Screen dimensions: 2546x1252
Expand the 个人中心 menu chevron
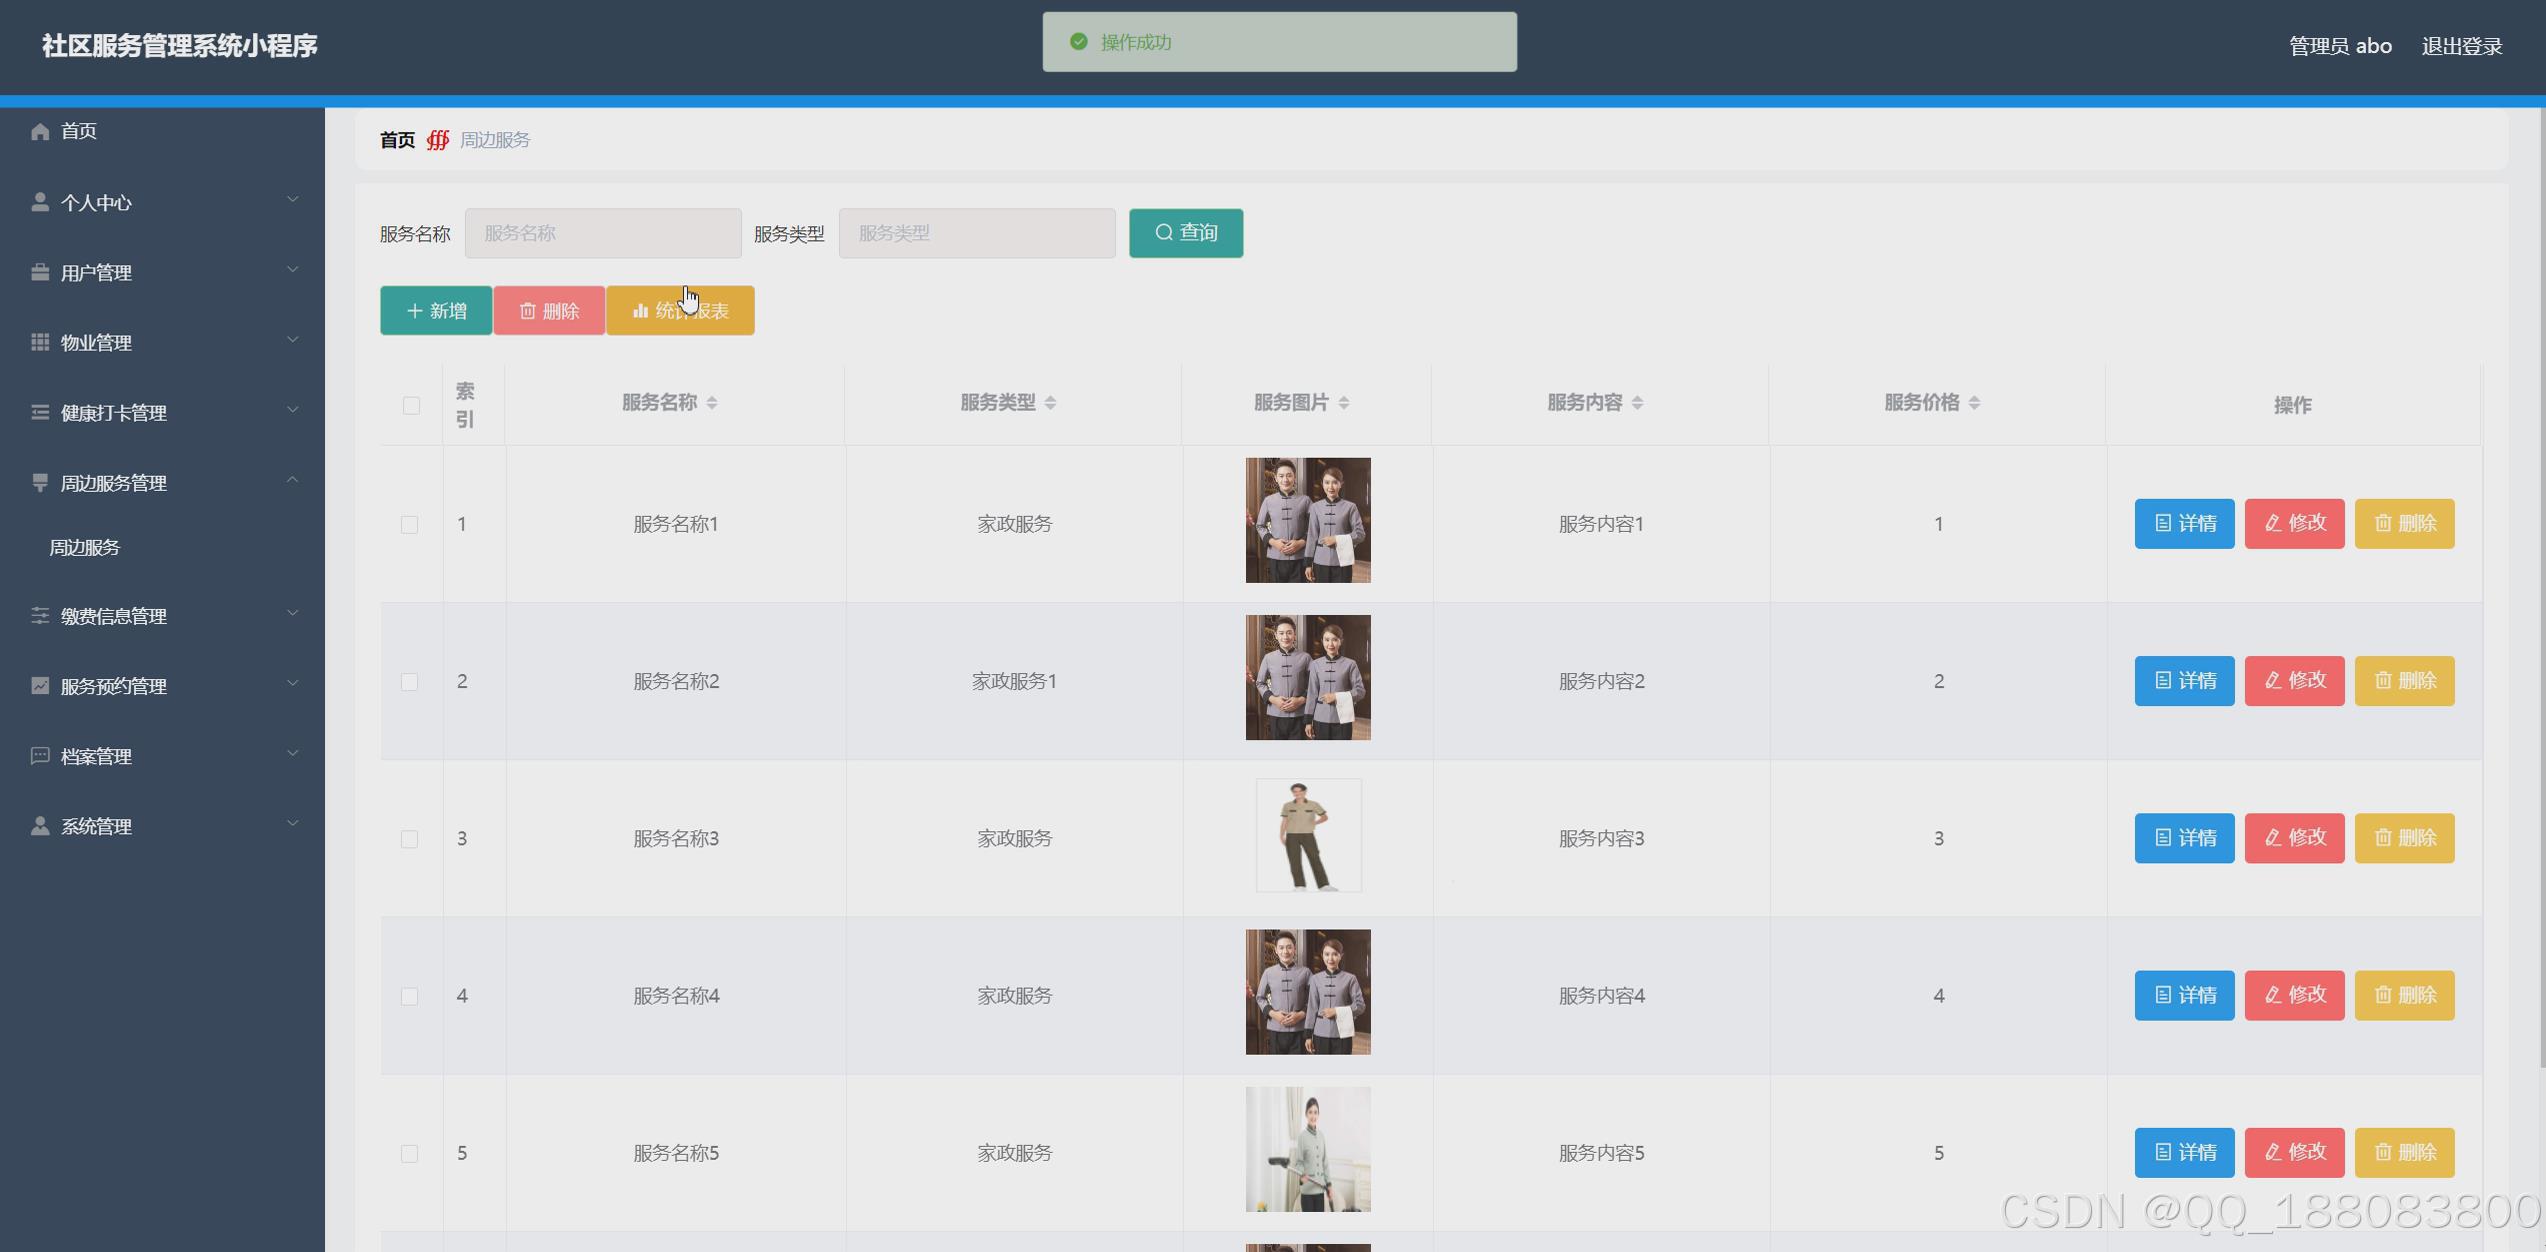pyautogui.click(x=292, y=201)
